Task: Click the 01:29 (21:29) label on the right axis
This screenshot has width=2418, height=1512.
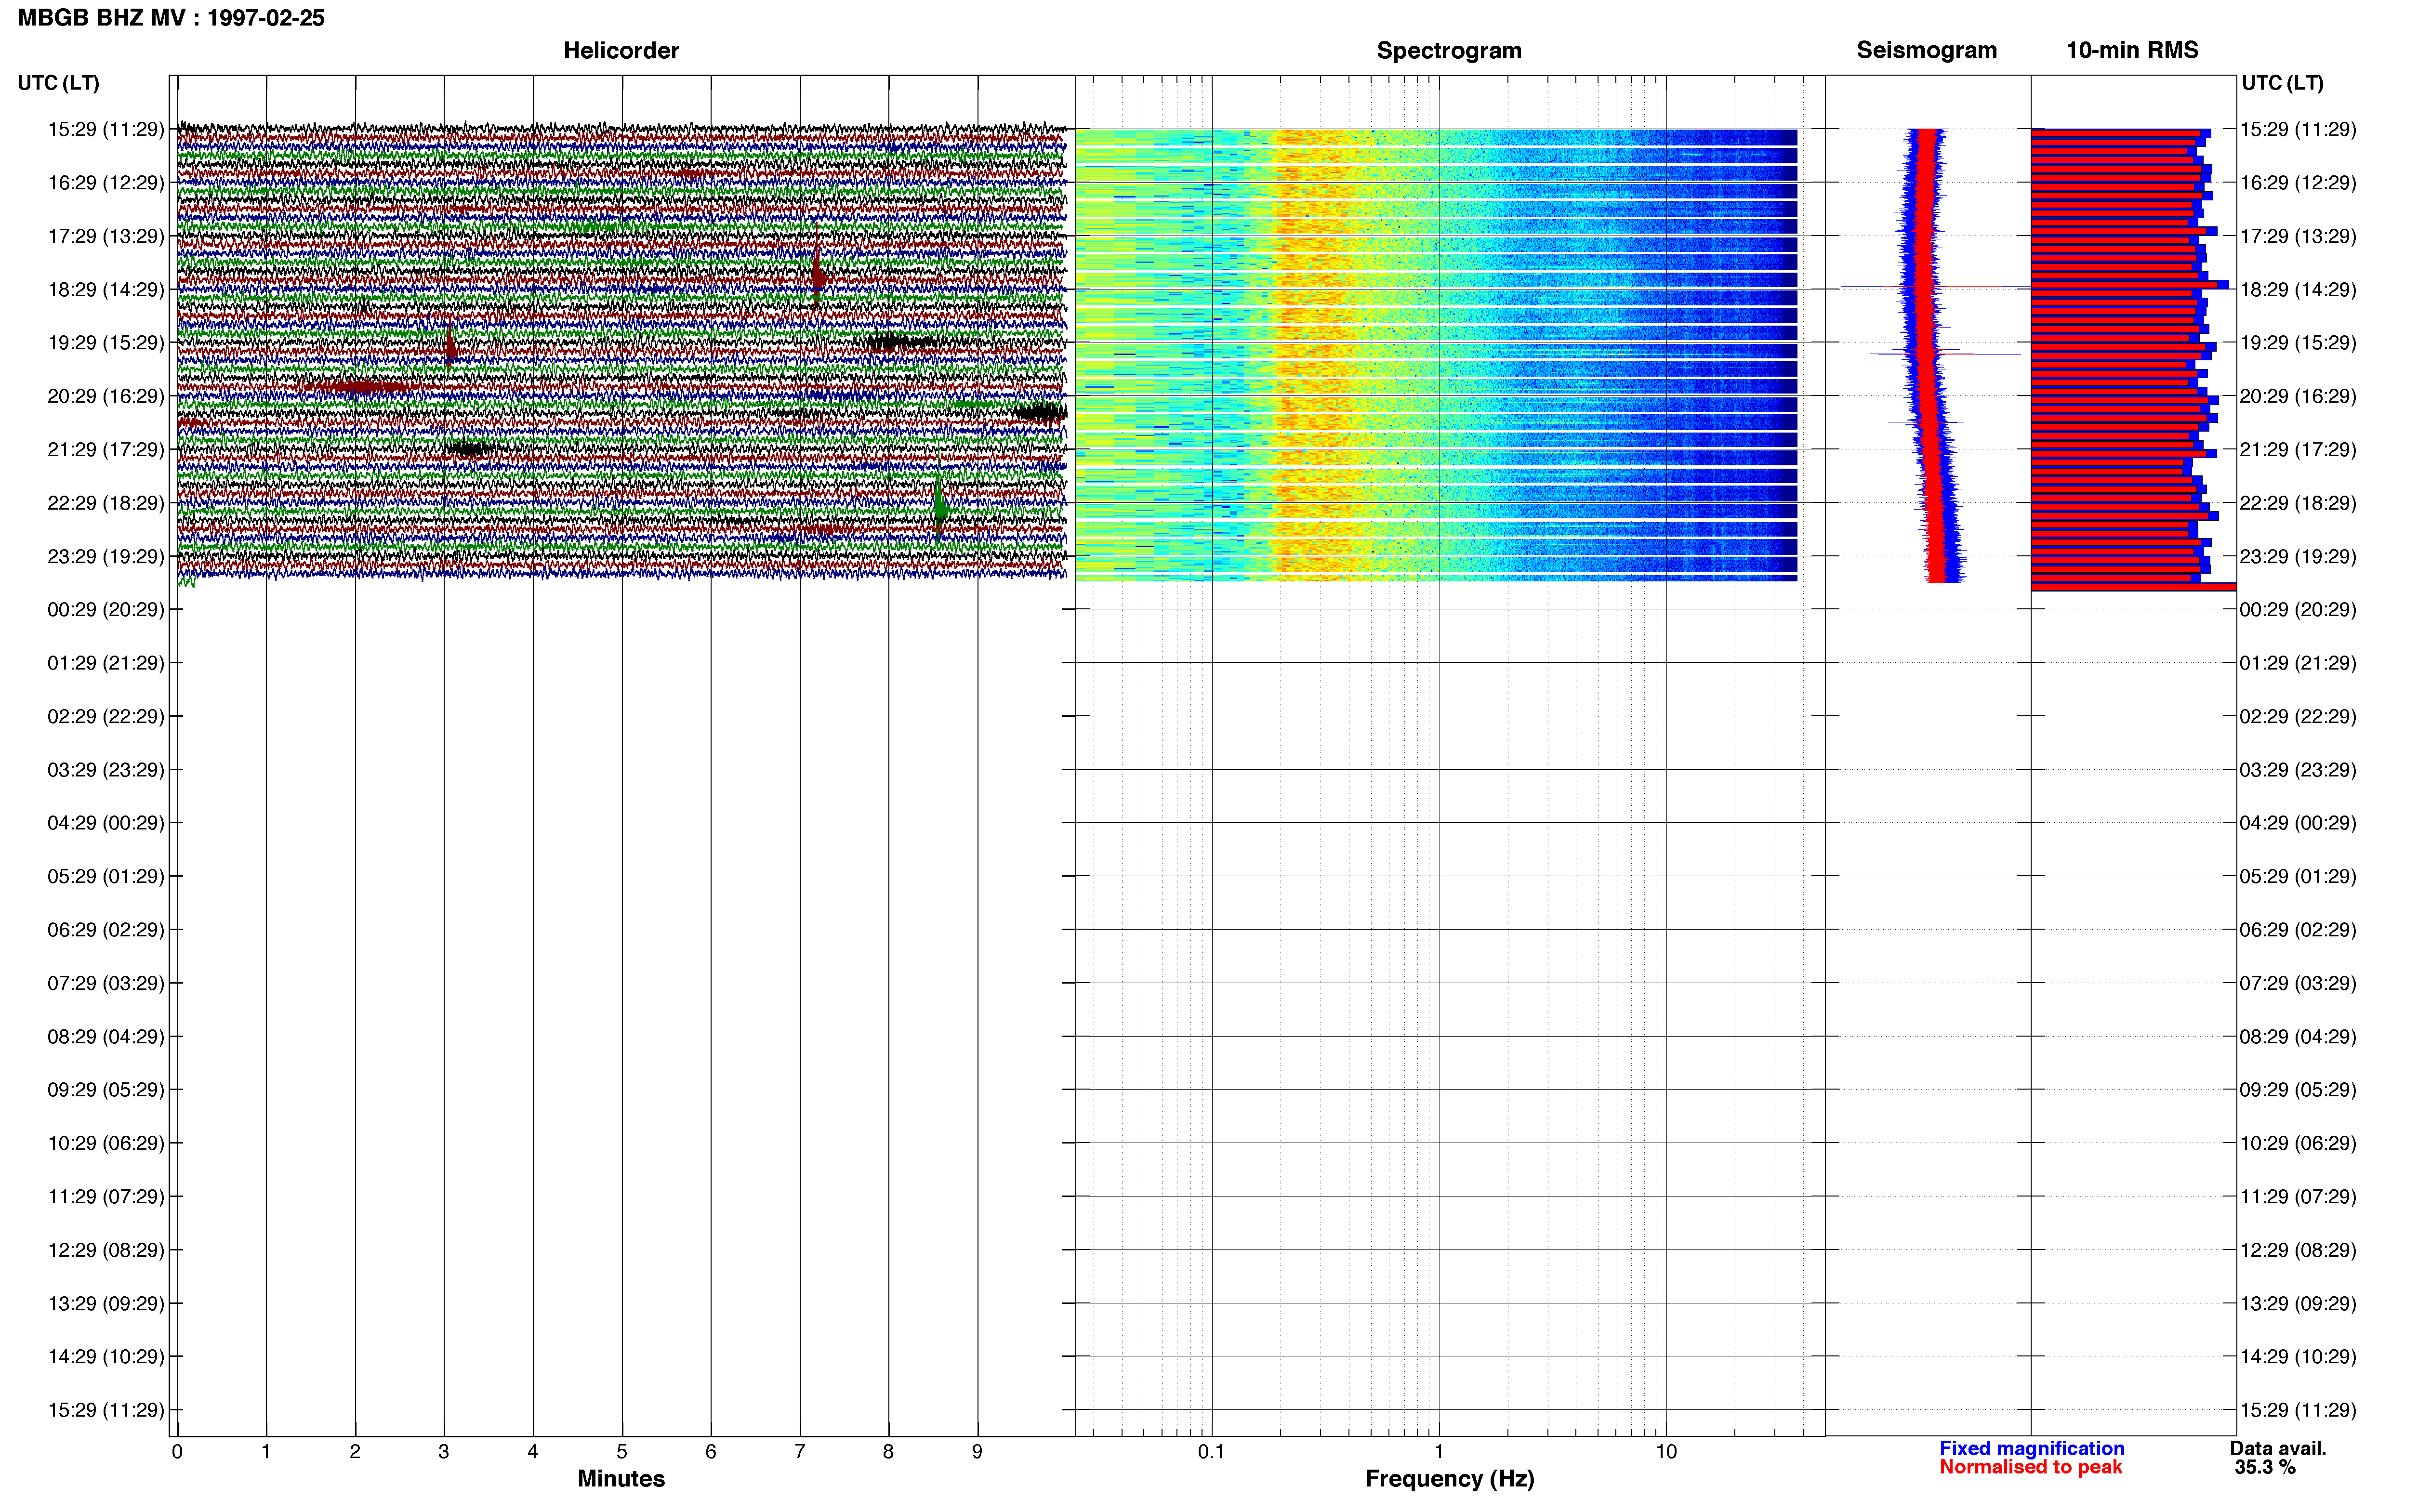Action: tap(2297, 663)
